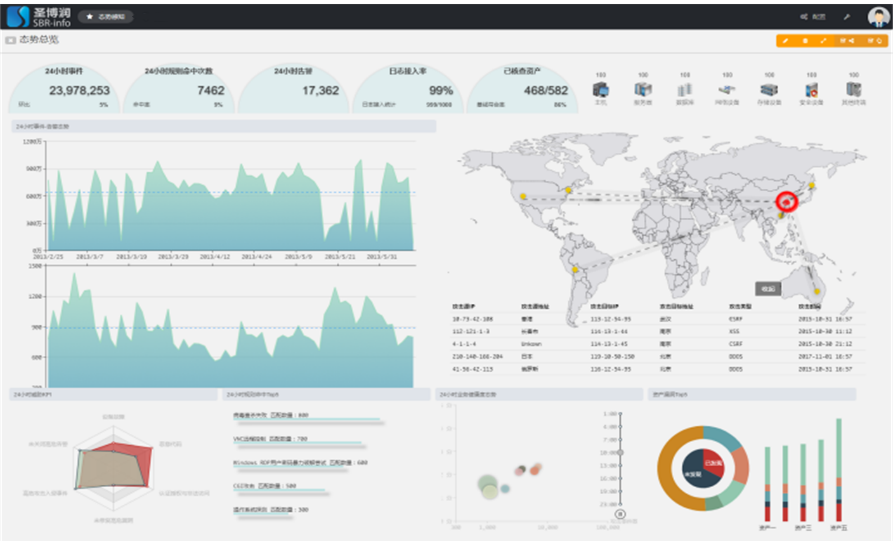Image resolution: width=893 pixels, height=541 pixels.
Task: Select the 存储设备 storage device icon
Action: [x=769, y=91]
